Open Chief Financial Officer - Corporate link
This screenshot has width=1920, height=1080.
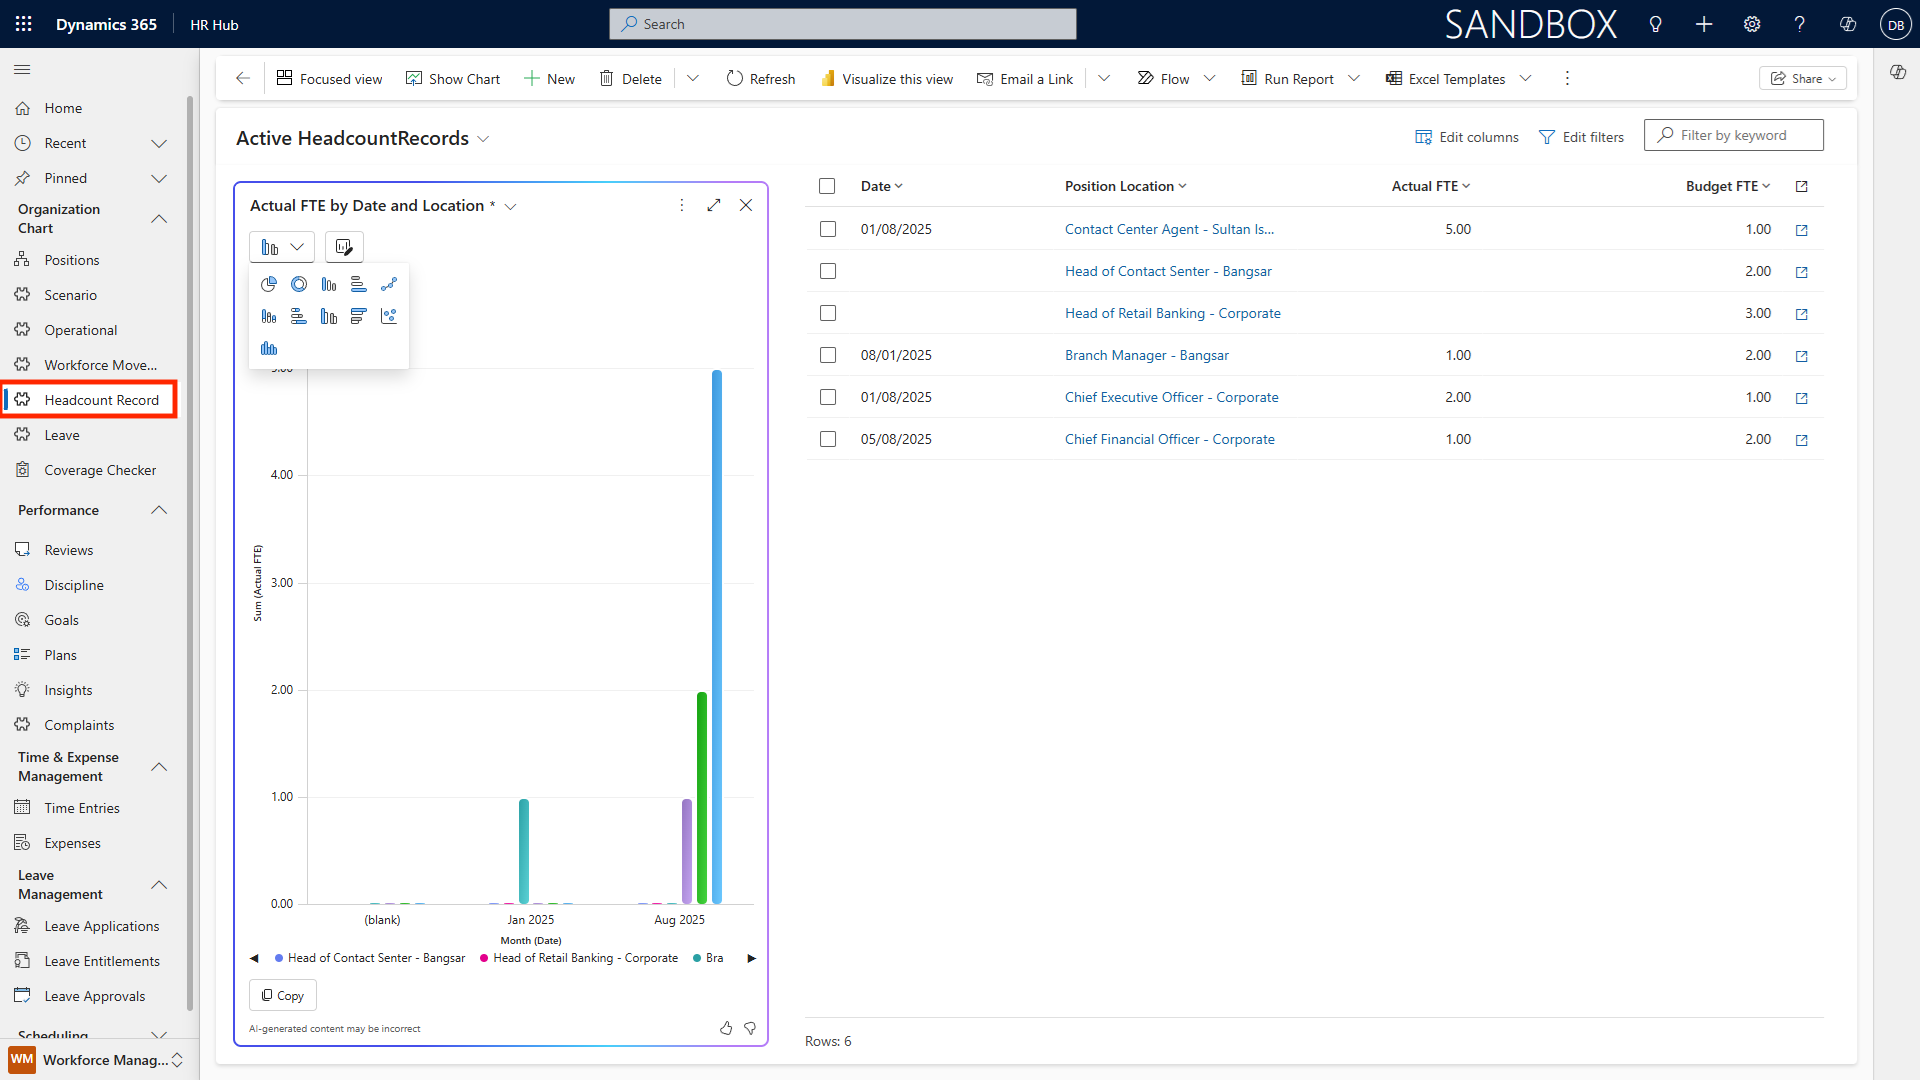tap(1169, 439)
